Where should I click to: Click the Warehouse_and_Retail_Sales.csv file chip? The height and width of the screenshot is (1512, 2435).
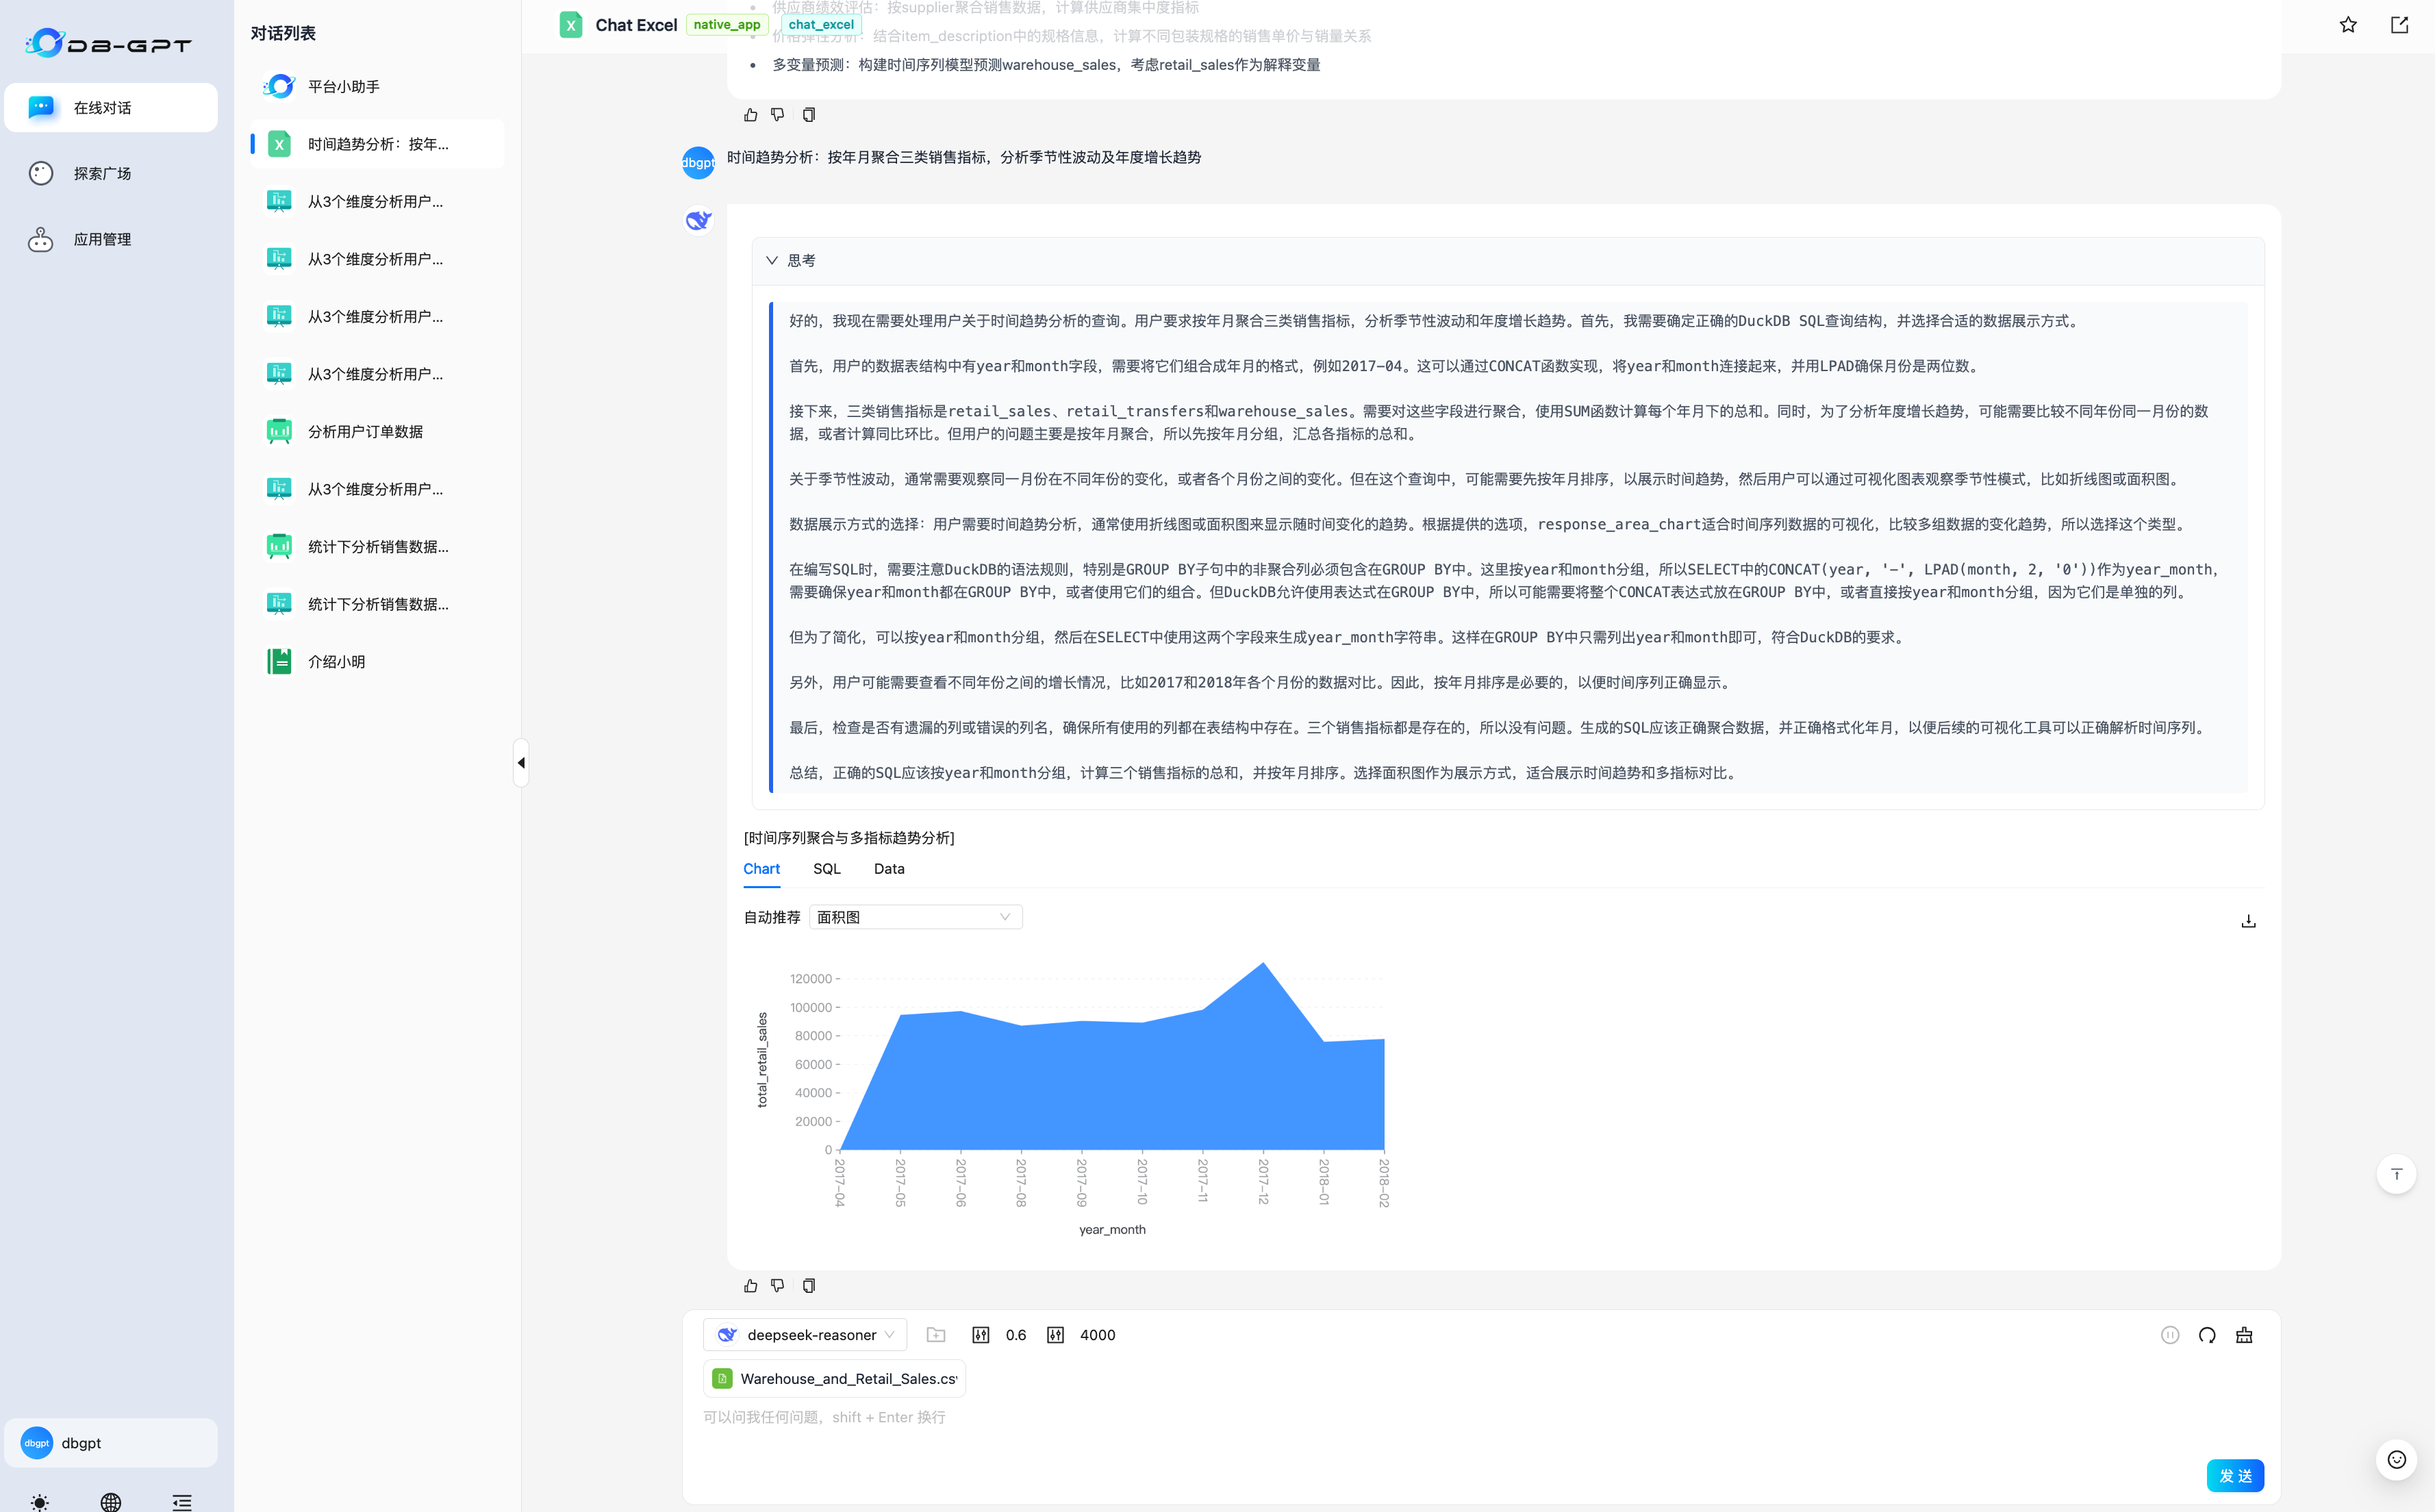coord(833,1378)
